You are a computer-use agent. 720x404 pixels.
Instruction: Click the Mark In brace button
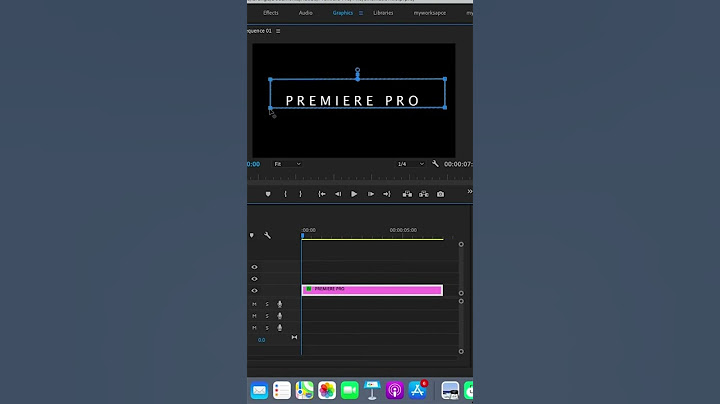[285, 194]
